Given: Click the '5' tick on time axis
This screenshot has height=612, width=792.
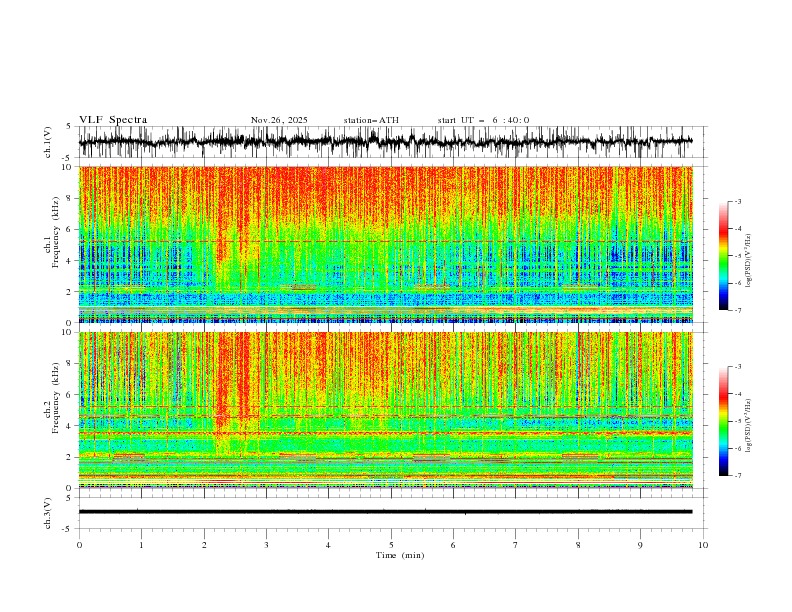Looking at the screenshot, I should [391, 545].
